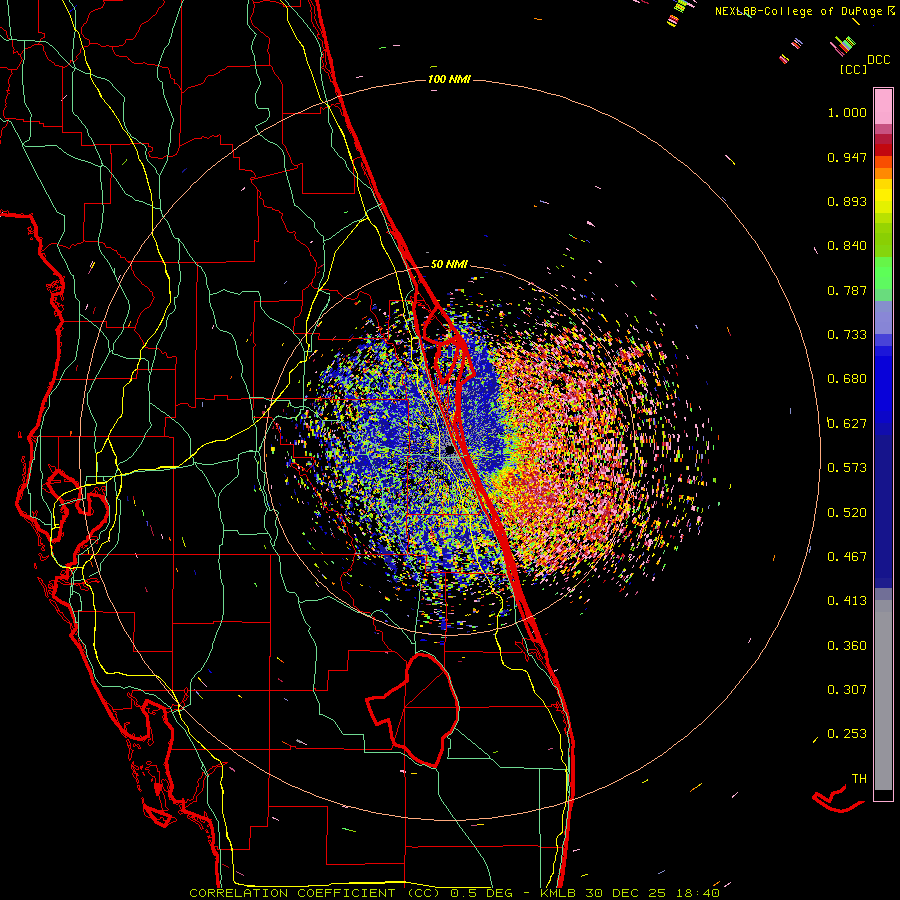Select the 0.253 scale value
Screen dimensions: 900x900
(847, 734)
